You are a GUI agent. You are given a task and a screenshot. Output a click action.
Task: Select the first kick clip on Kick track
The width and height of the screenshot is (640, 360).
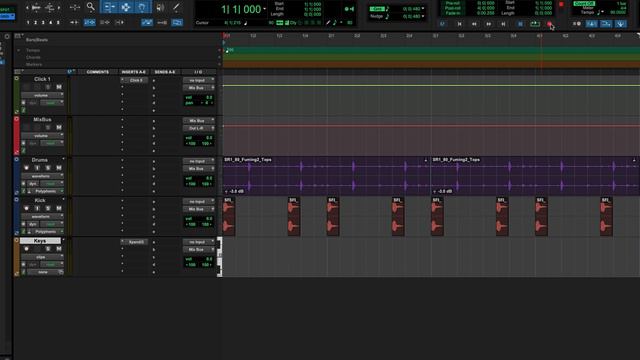click(229, 216)
